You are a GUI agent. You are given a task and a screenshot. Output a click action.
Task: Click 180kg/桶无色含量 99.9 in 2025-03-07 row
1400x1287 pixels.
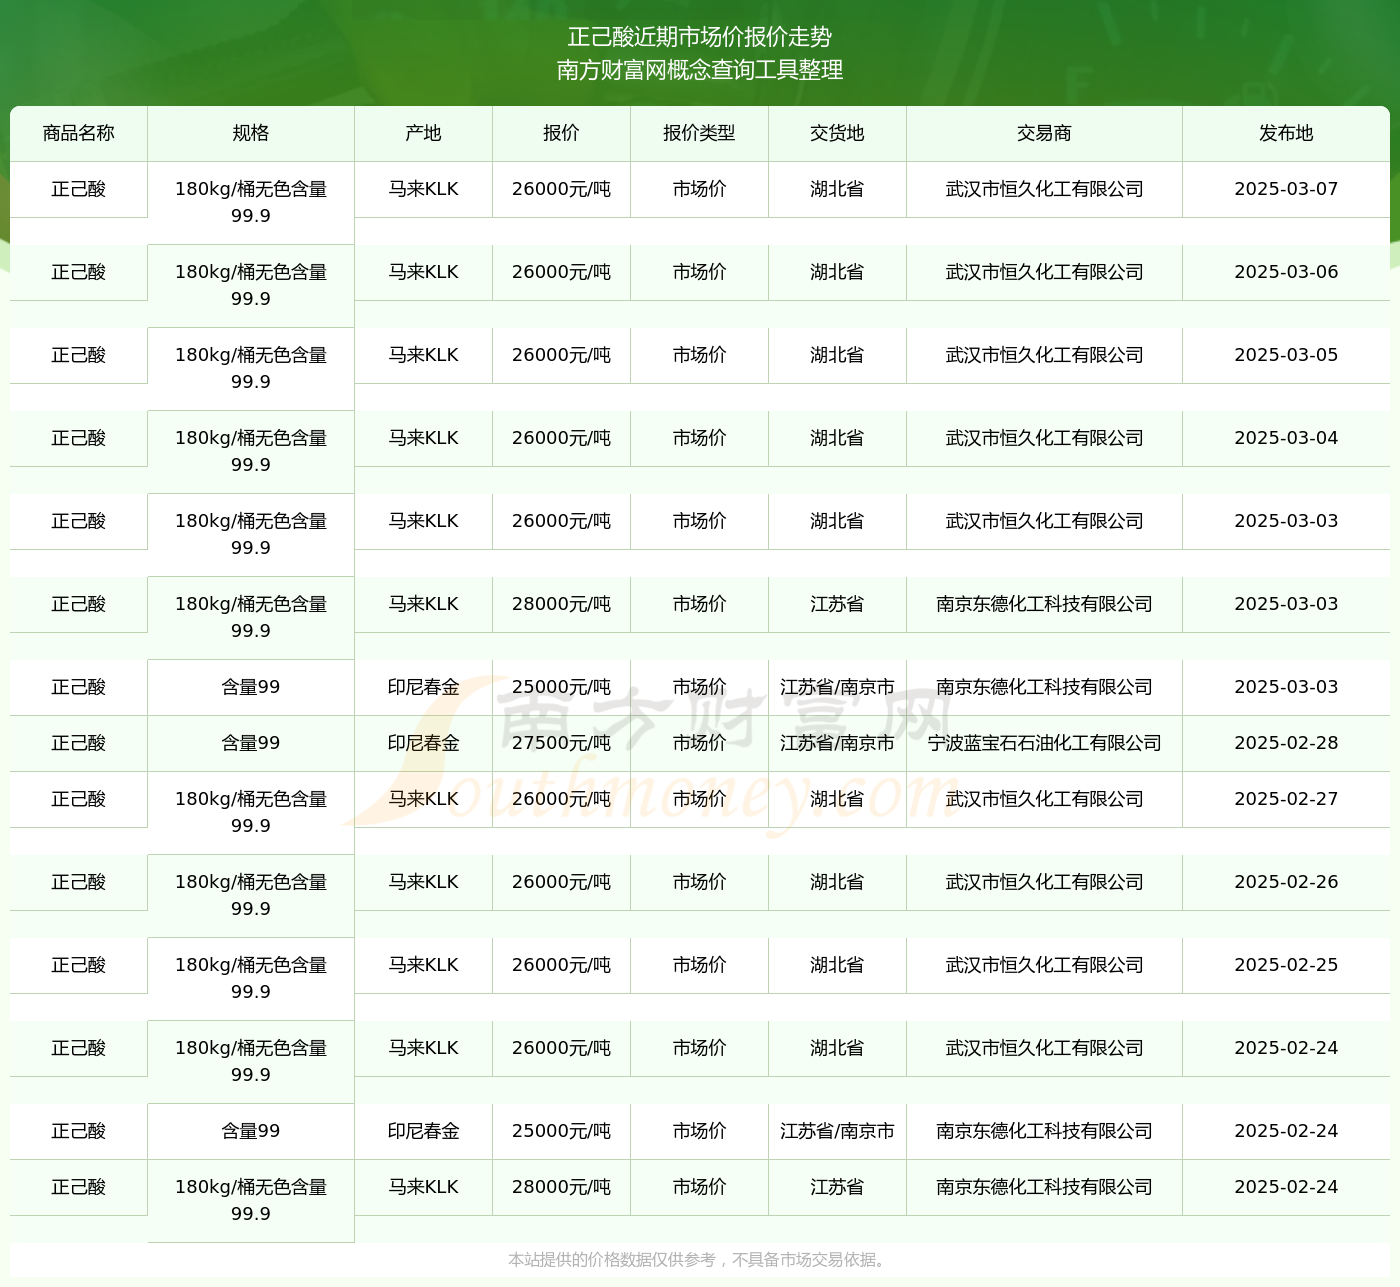click(251, 202)
